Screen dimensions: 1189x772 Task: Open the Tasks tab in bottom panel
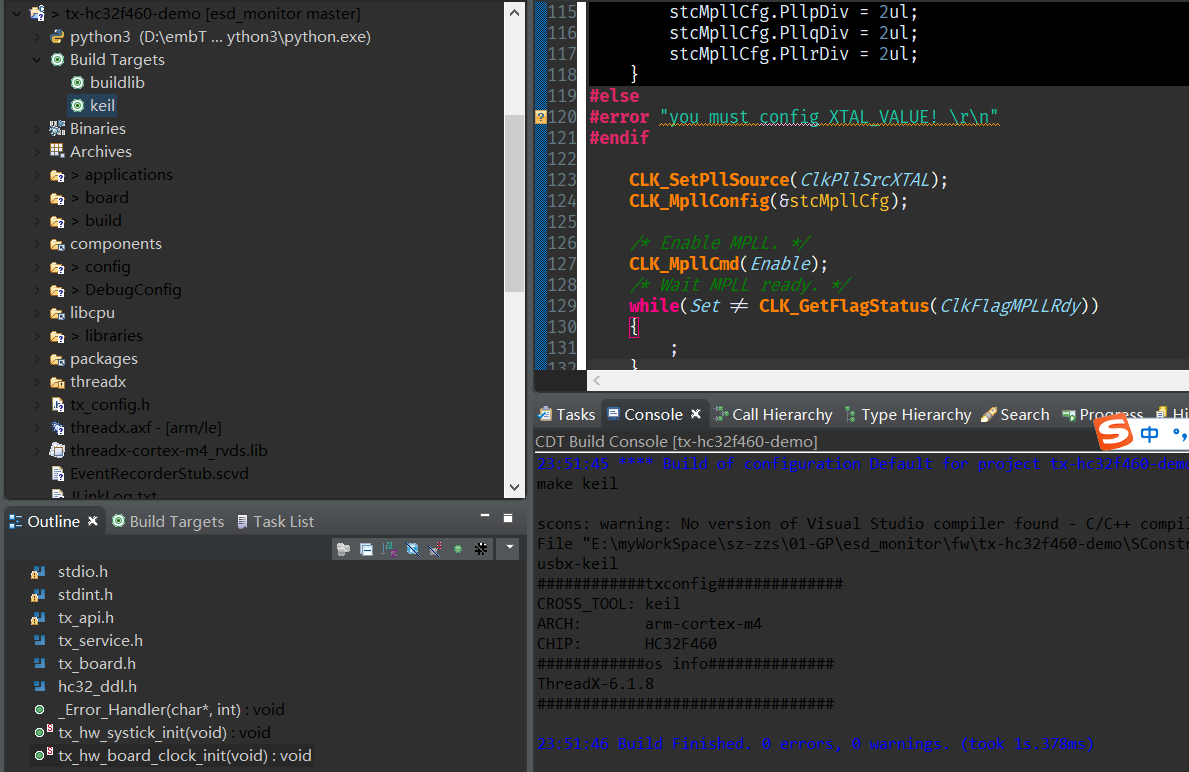(x=566, y=415)
